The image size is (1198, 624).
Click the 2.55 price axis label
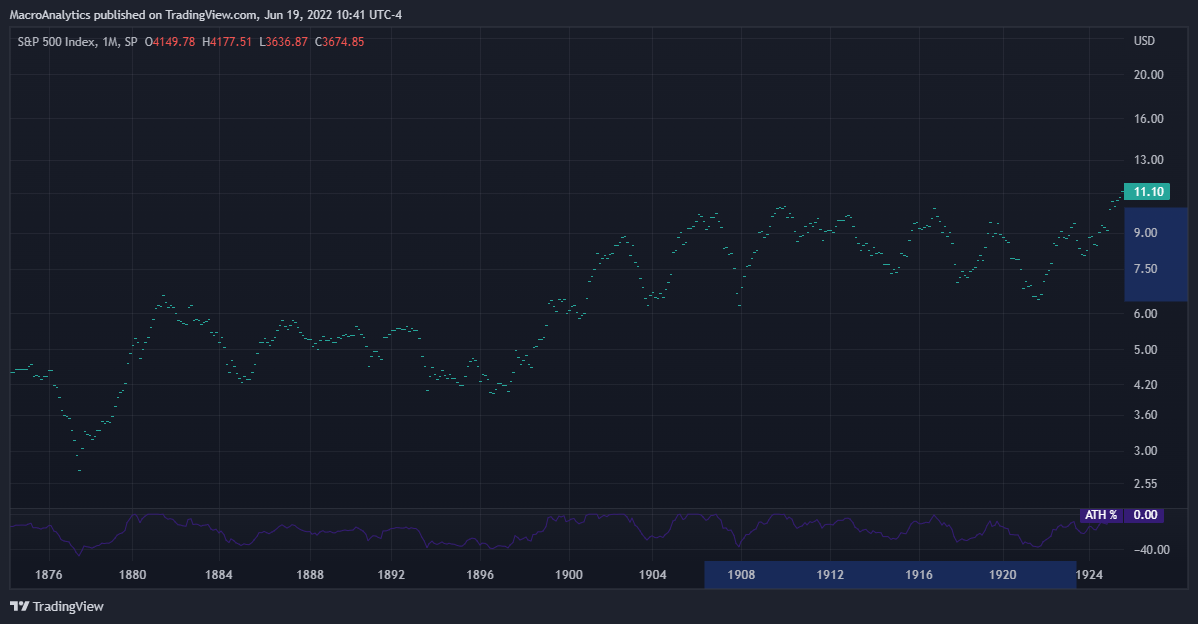[x=1145, y=484]
